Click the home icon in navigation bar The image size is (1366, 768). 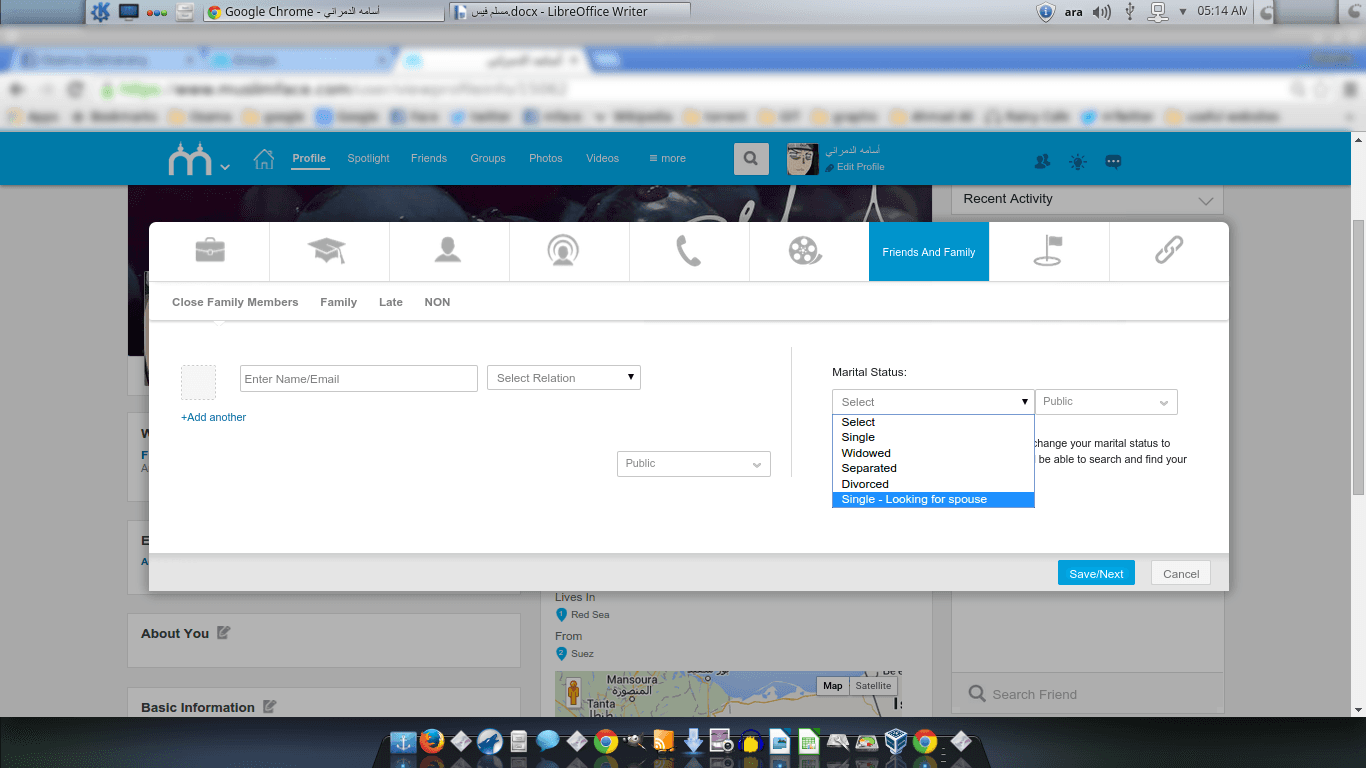(x=264, y=158)
